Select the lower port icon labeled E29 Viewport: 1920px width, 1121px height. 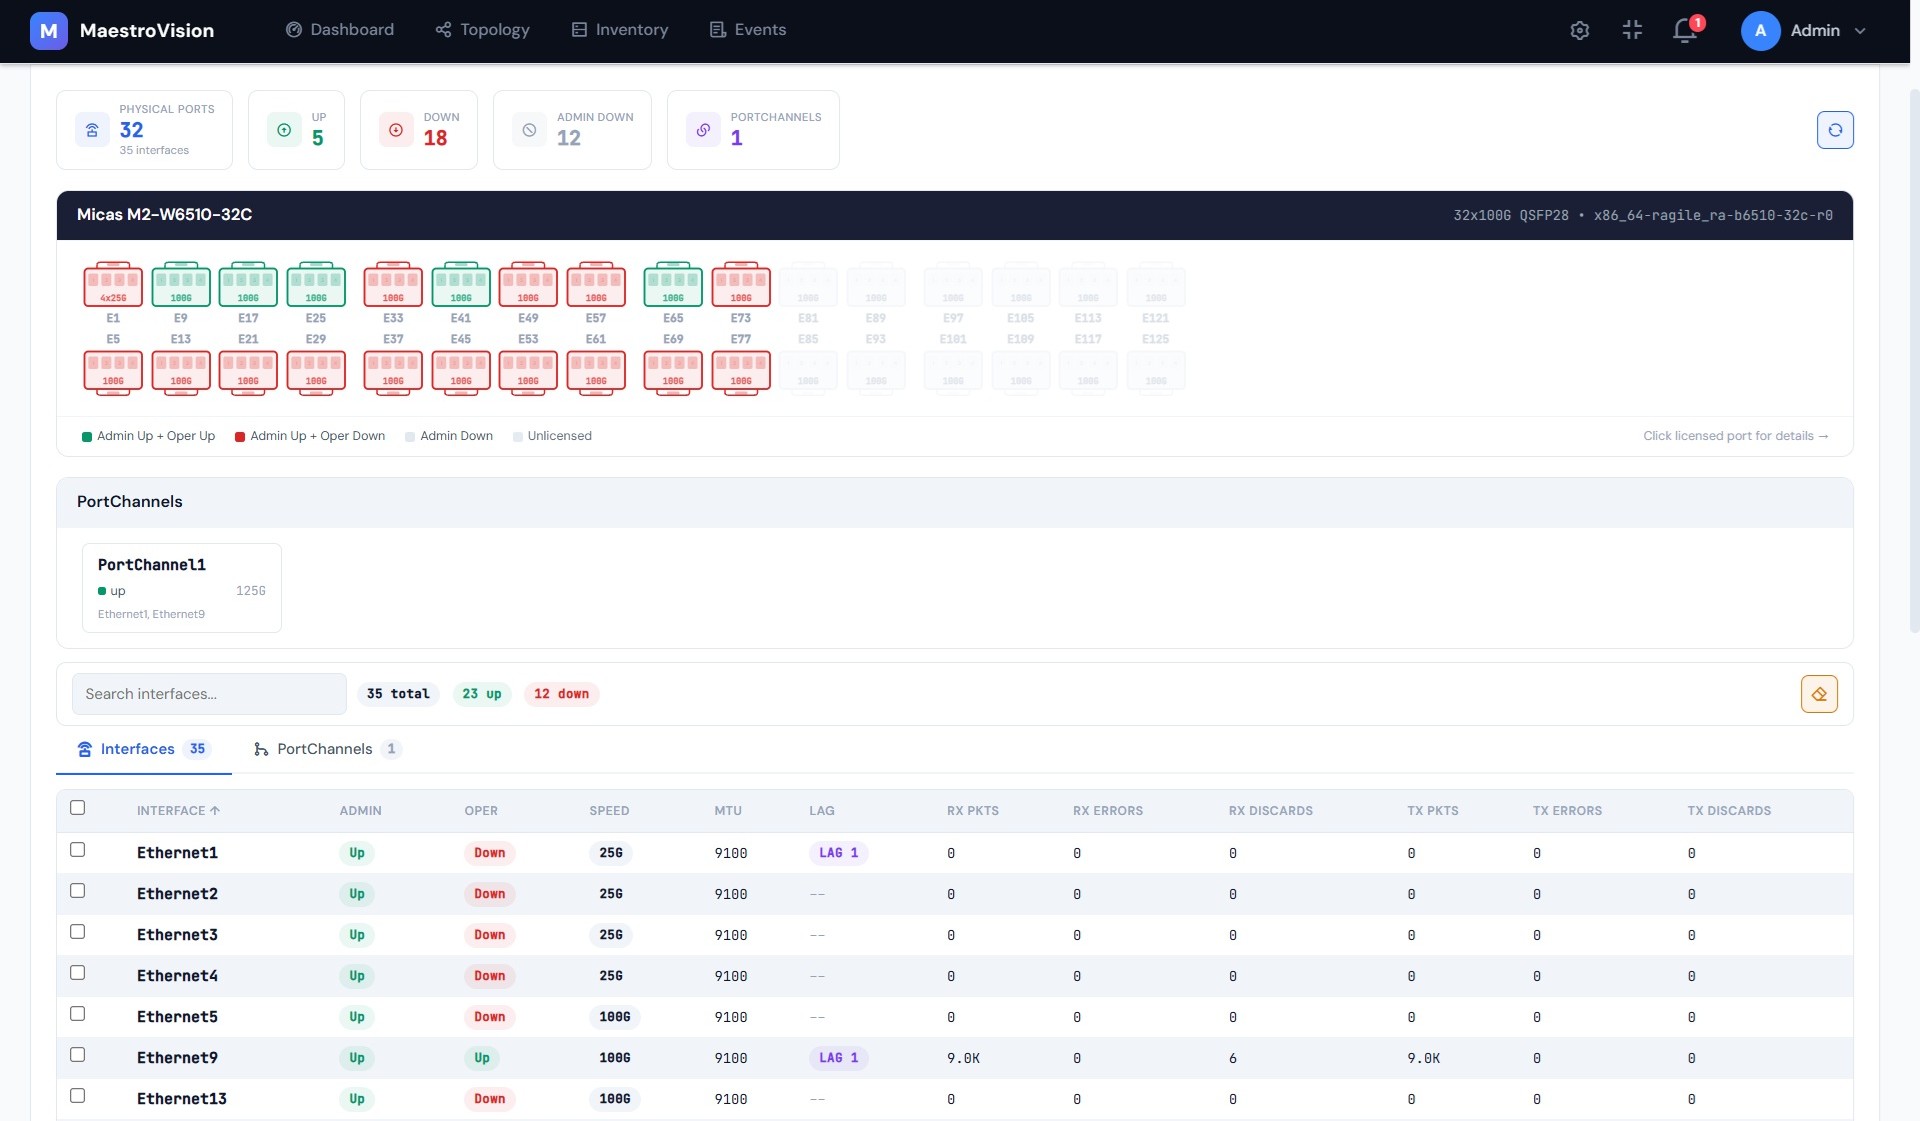[x=316, y=373]
